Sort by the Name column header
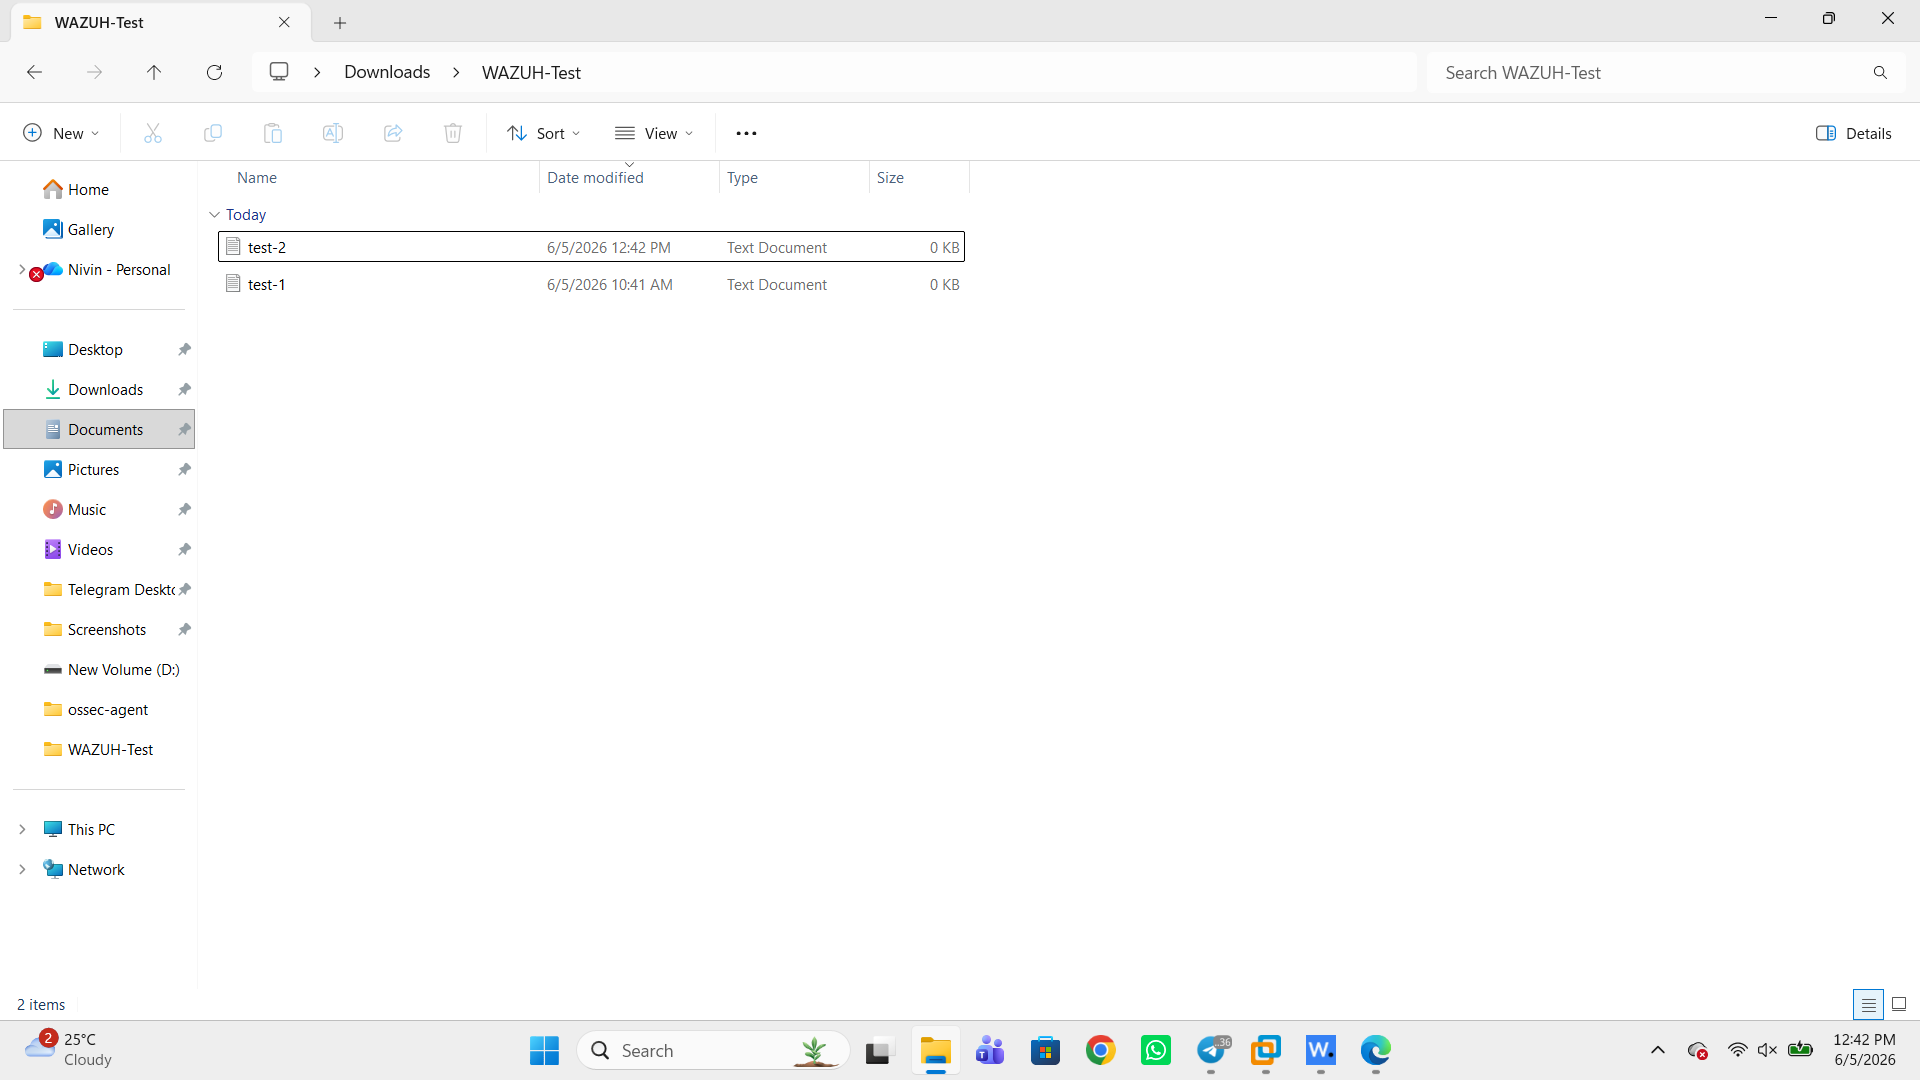The image size is (1920, 1080). pos(257,177)
